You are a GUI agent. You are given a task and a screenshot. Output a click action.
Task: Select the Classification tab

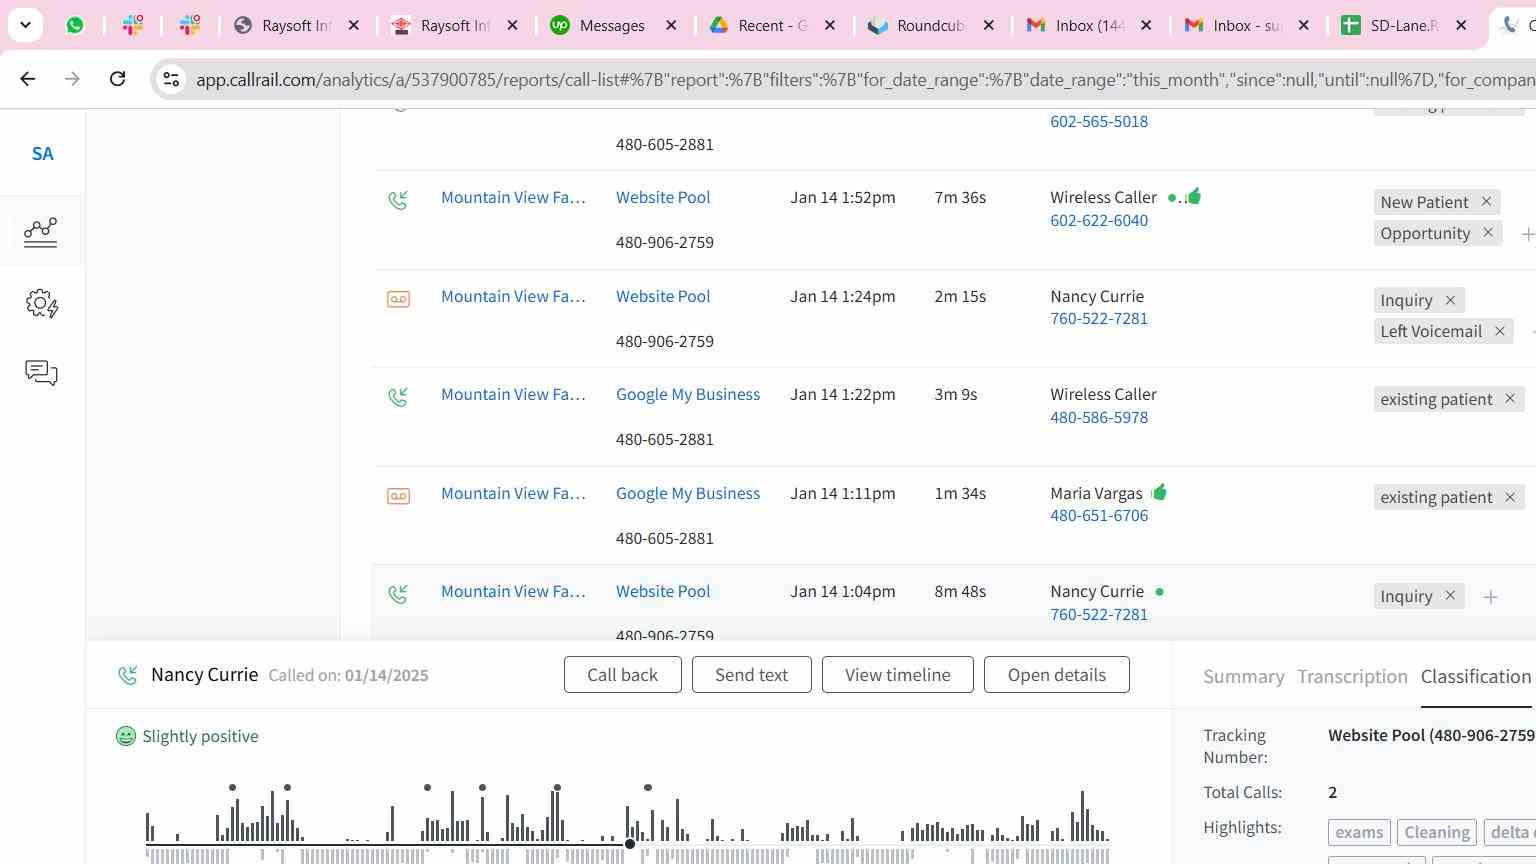(x=1476, y=677)
